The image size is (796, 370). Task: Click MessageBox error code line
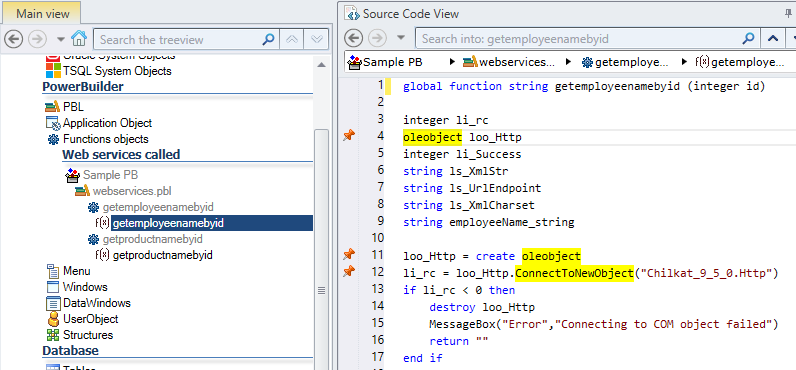(x=604, y=324)
